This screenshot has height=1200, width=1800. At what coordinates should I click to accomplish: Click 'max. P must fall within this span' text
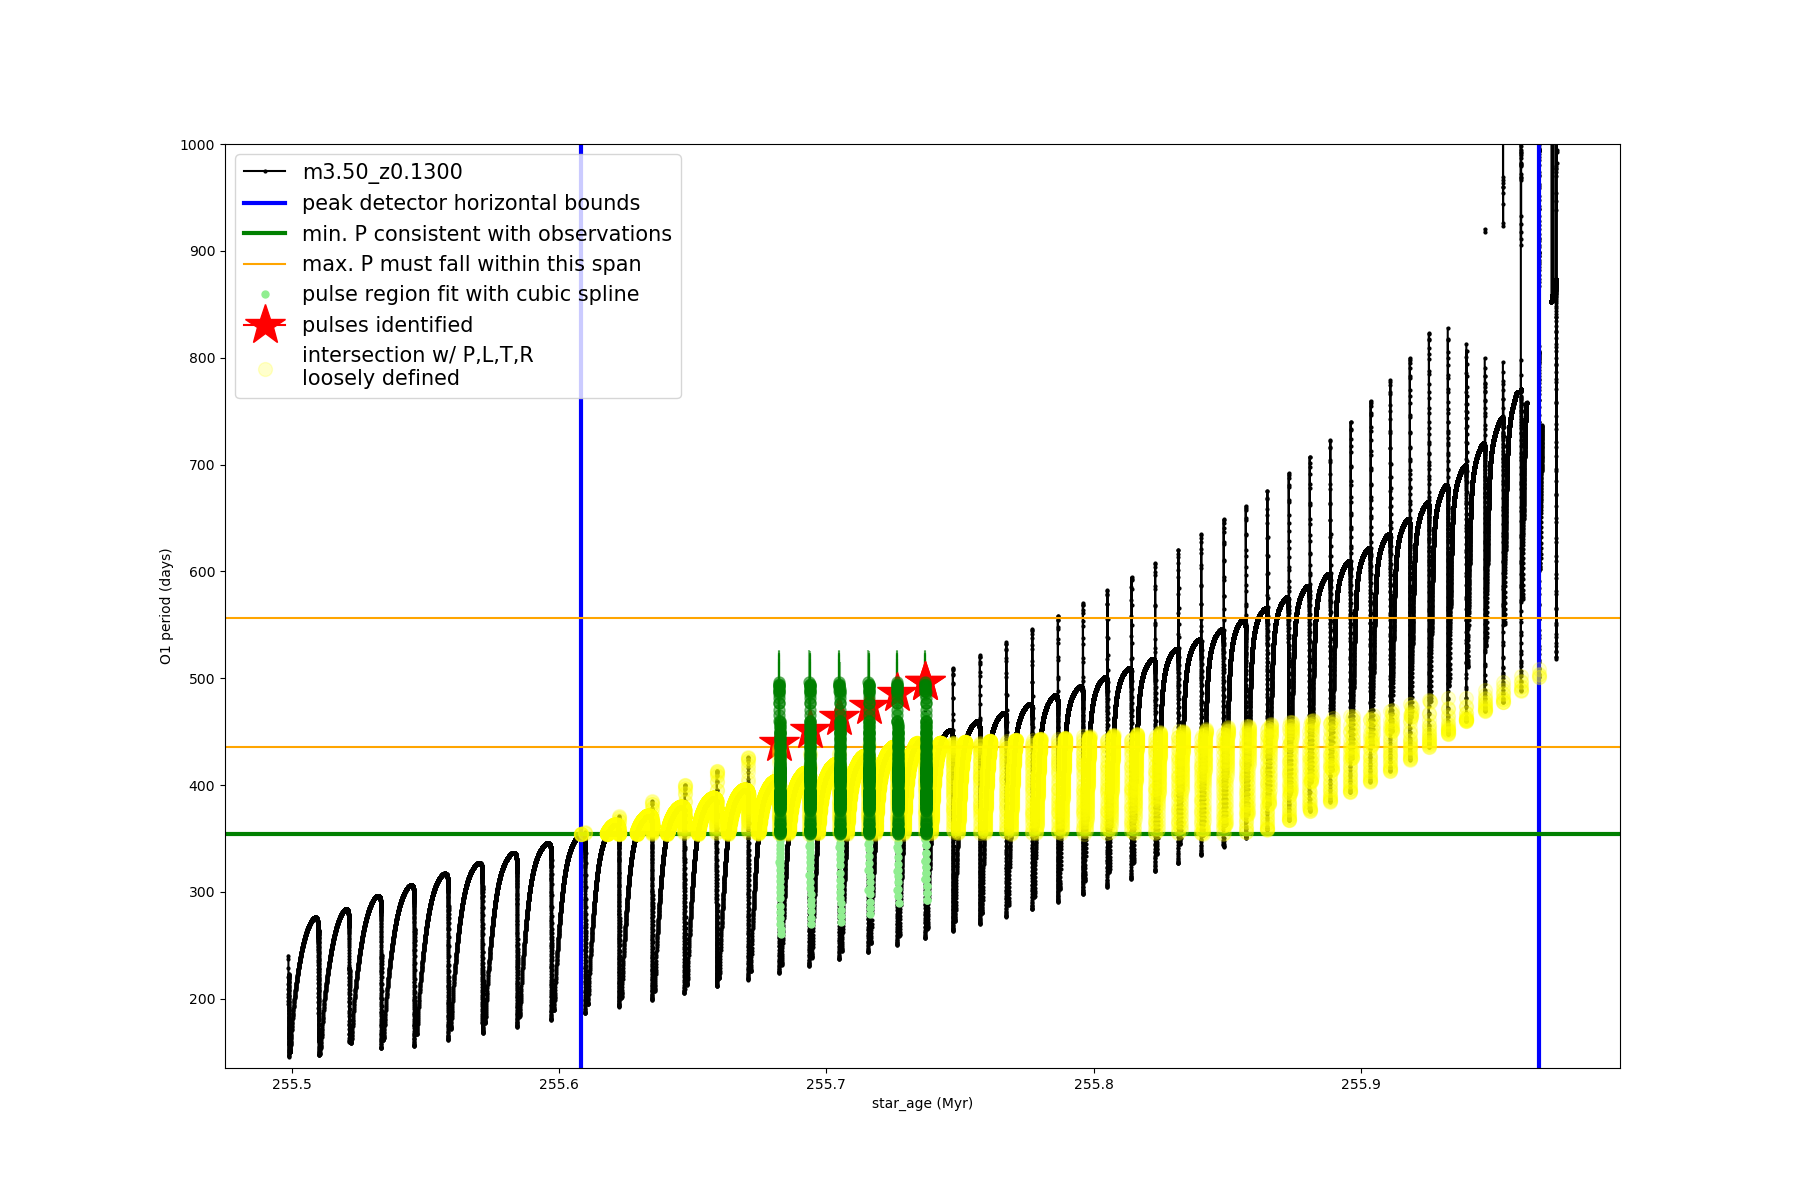(471, 264)
